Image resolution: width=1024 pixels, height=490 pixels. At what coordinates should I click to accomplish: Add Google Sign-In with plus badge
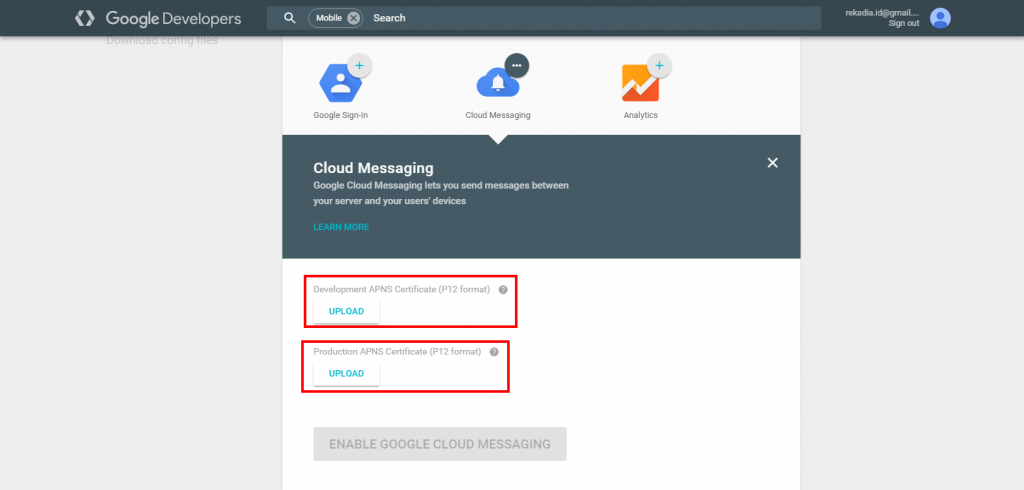359,66
